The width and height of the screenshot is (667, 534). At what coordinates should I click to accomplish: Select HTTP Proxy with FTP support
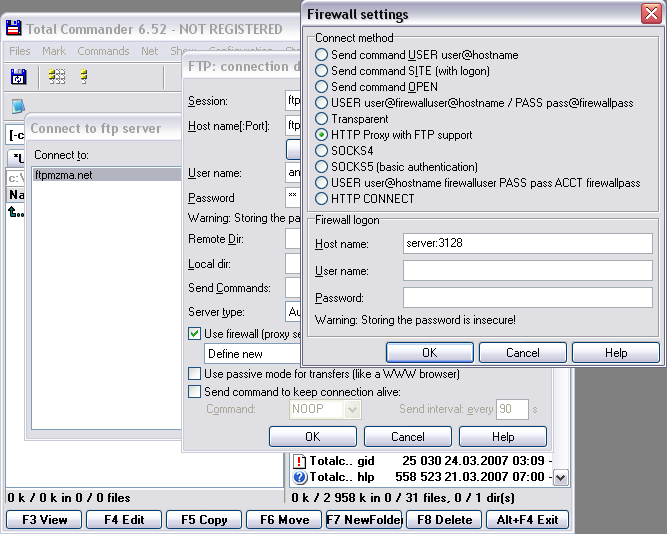click(x=322, y=134)
